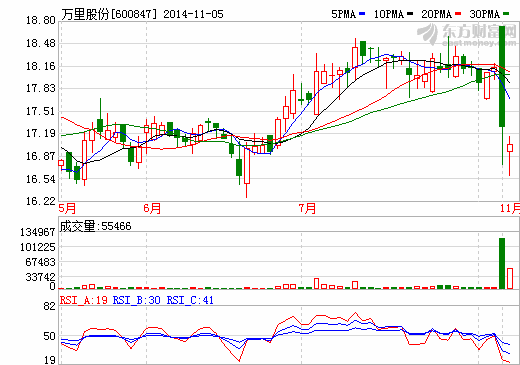
Task: Click the blue 5PMA legend swatch
Action: pos(362,14)
